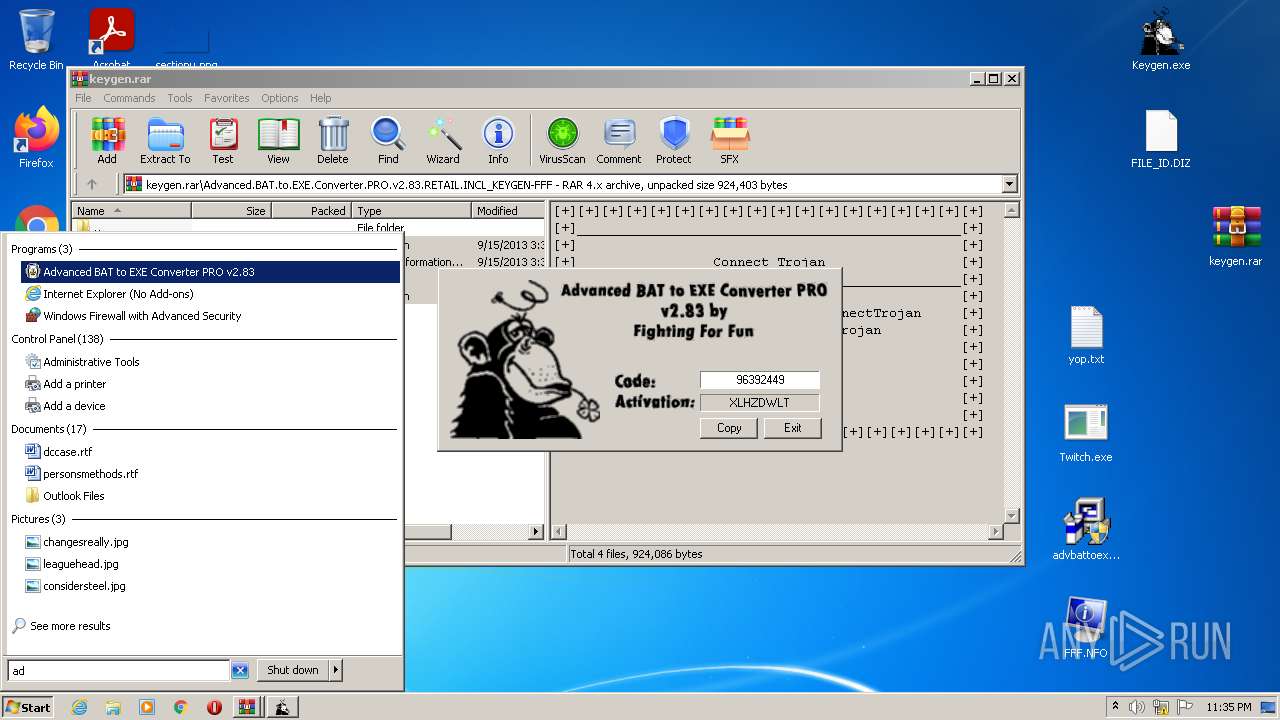Viewport: 1280px width, 720px height.
Task: Open Firefox desktop shortcut
Action: [x=36, y=138]
